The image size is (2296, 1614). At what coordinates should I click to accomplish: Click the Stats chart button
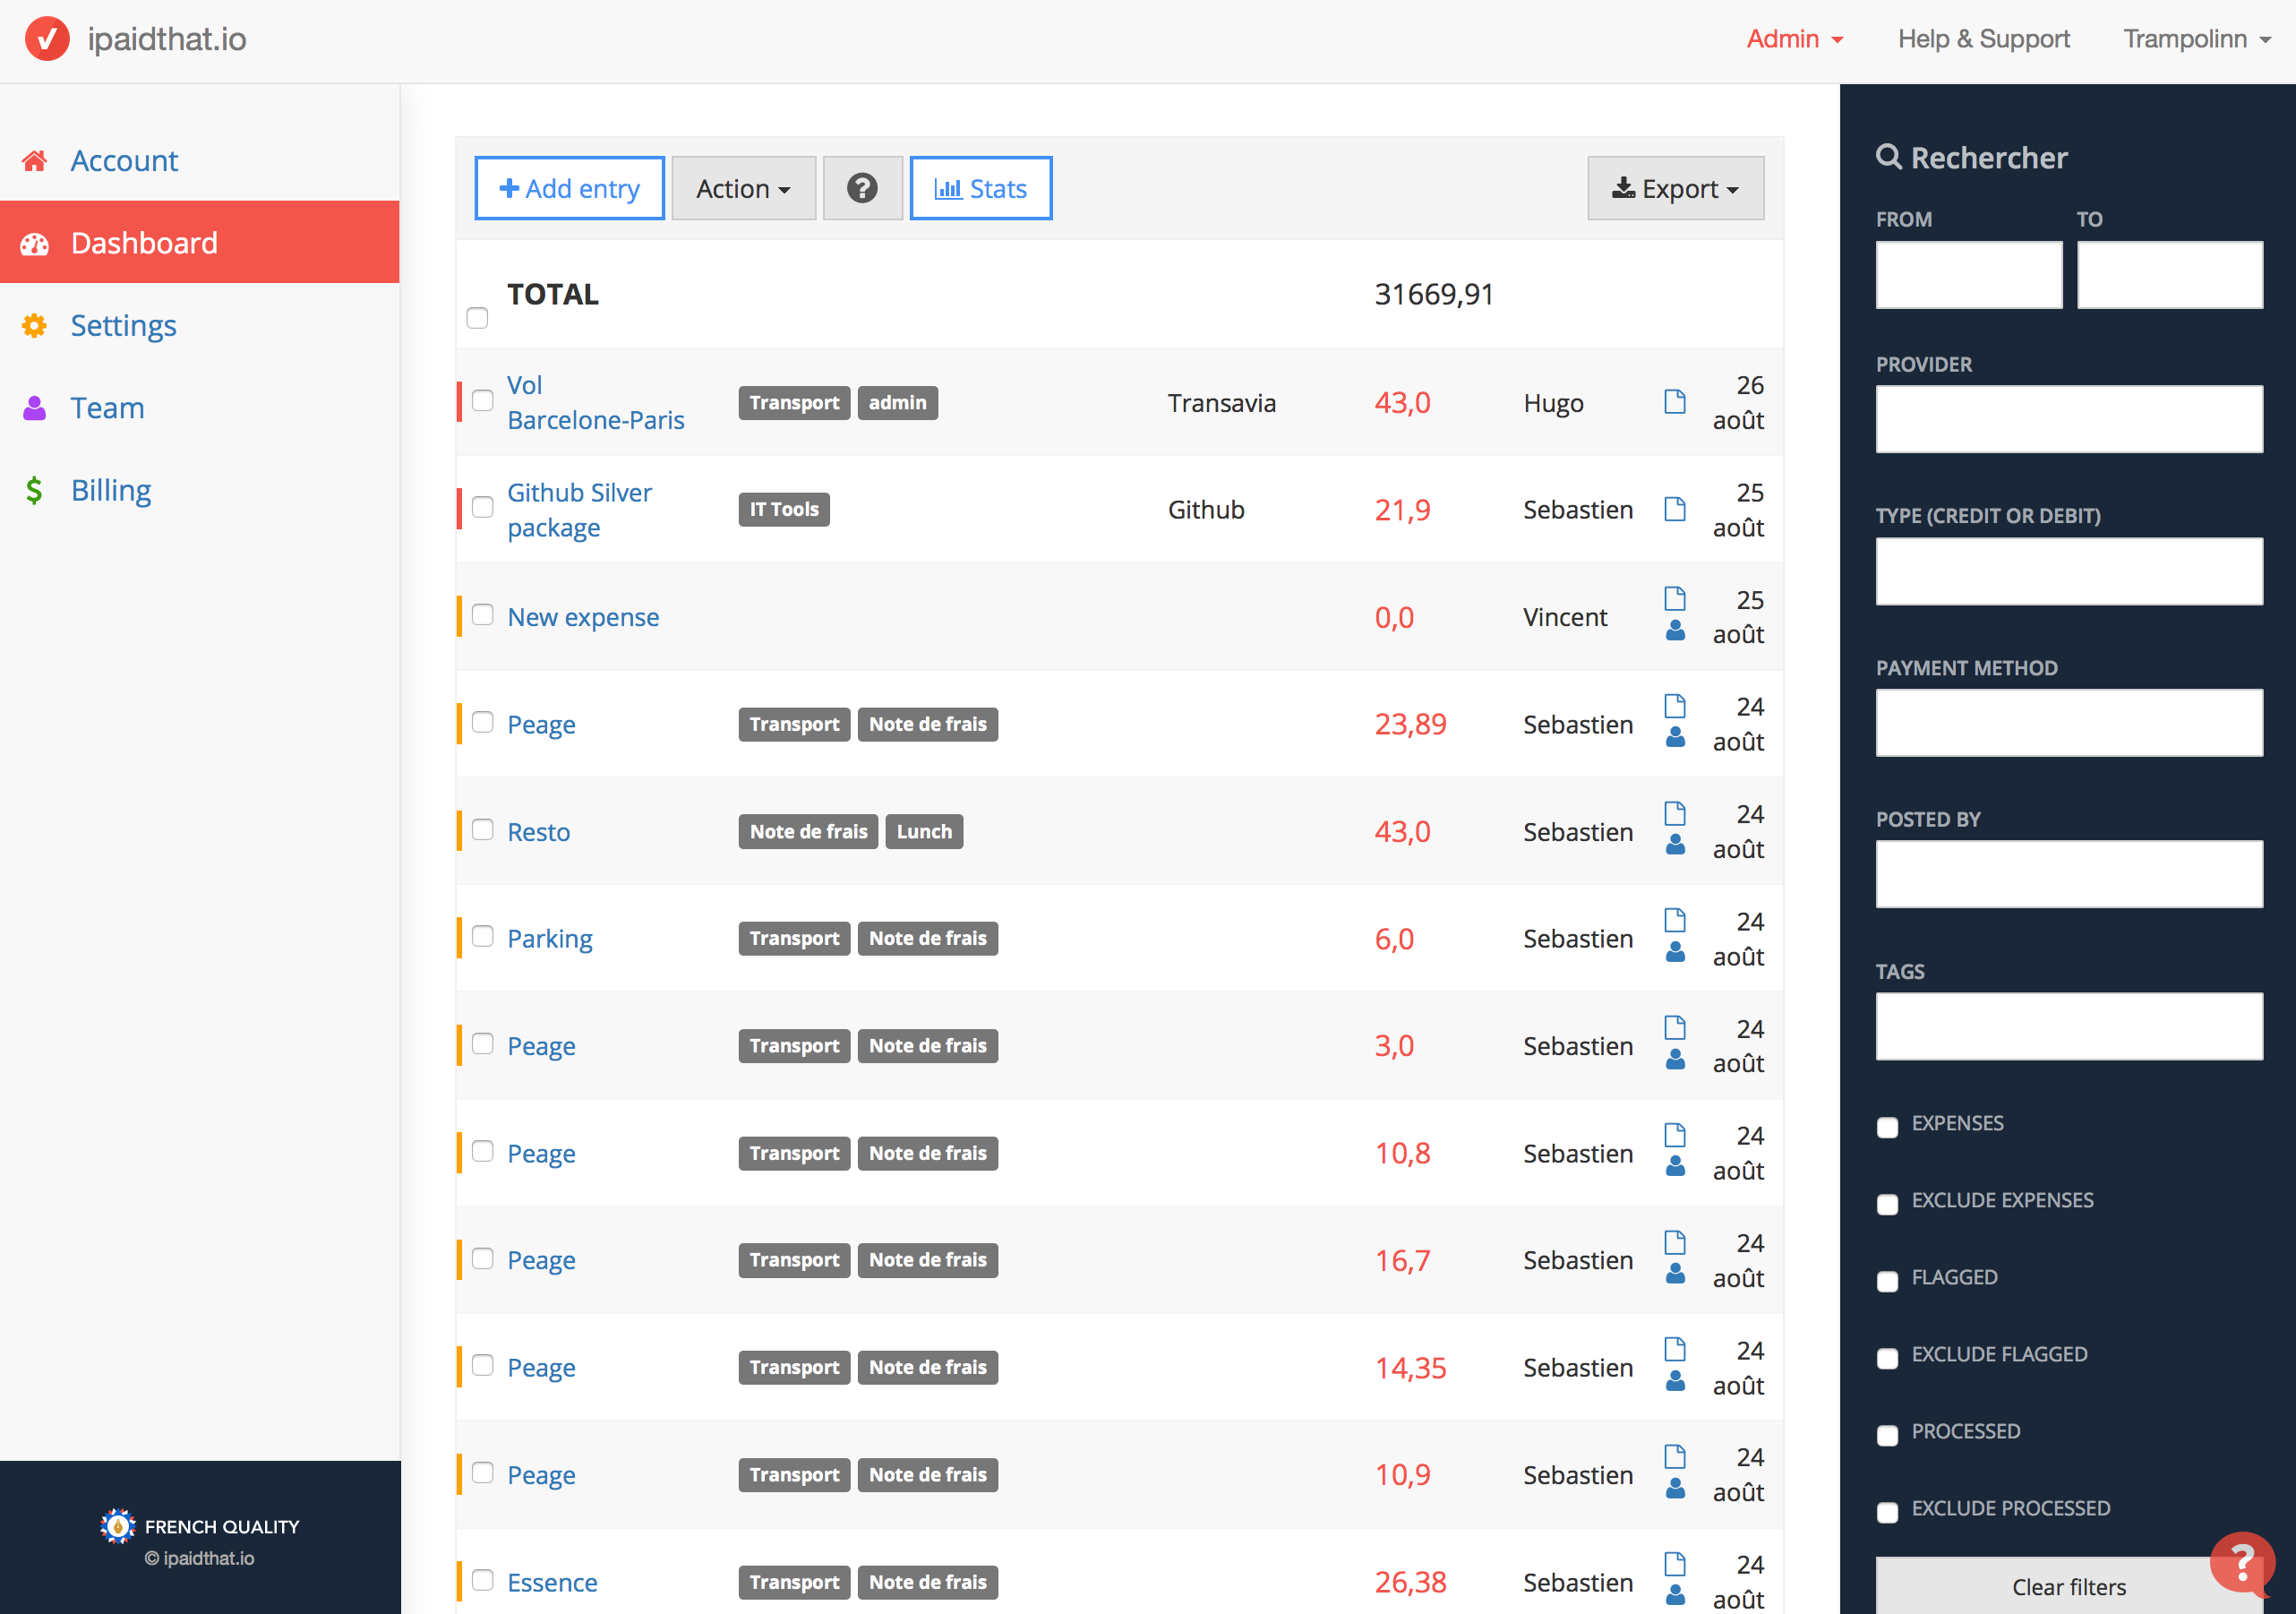pyautogui.click(x=980, y=188)
